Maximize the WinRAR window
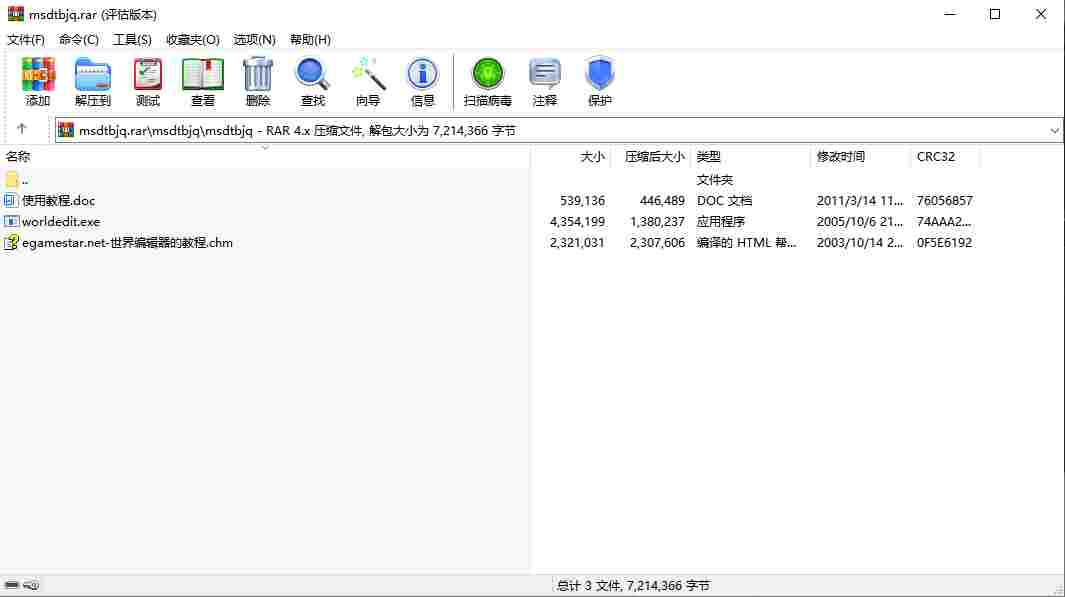 click(994, 14)
